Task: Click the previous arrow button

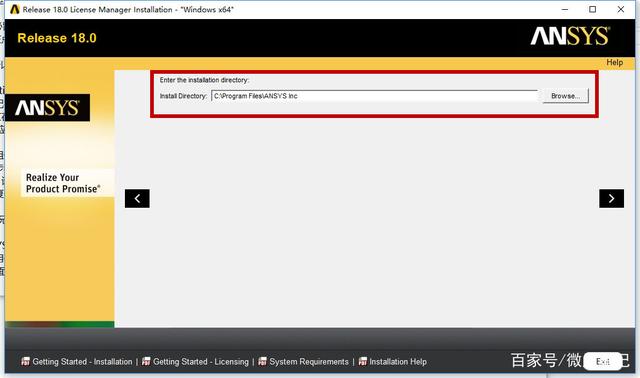Action: tap(137, 198)
